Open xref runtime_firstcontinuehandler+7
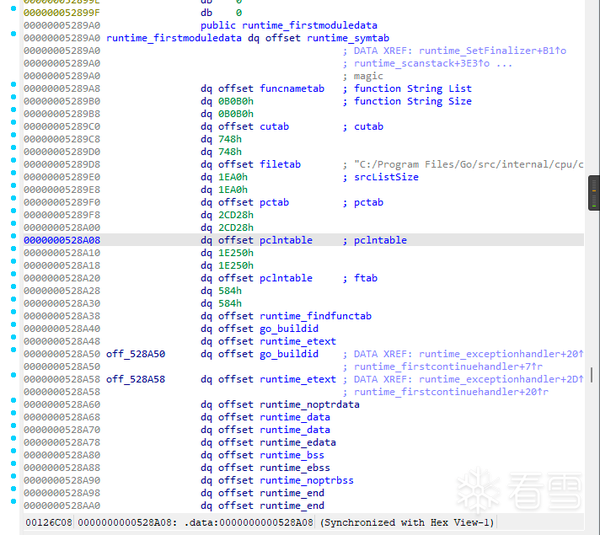Viewport: 600px width, 535px height. coord(448,366)
